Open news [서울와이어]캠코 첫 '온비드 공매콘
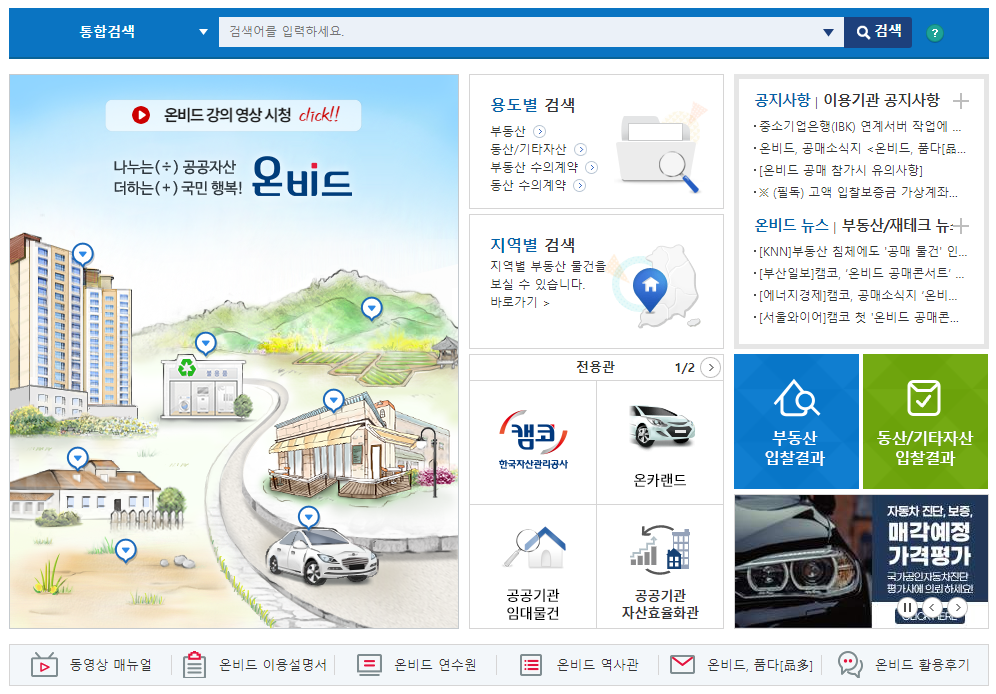 857,317
